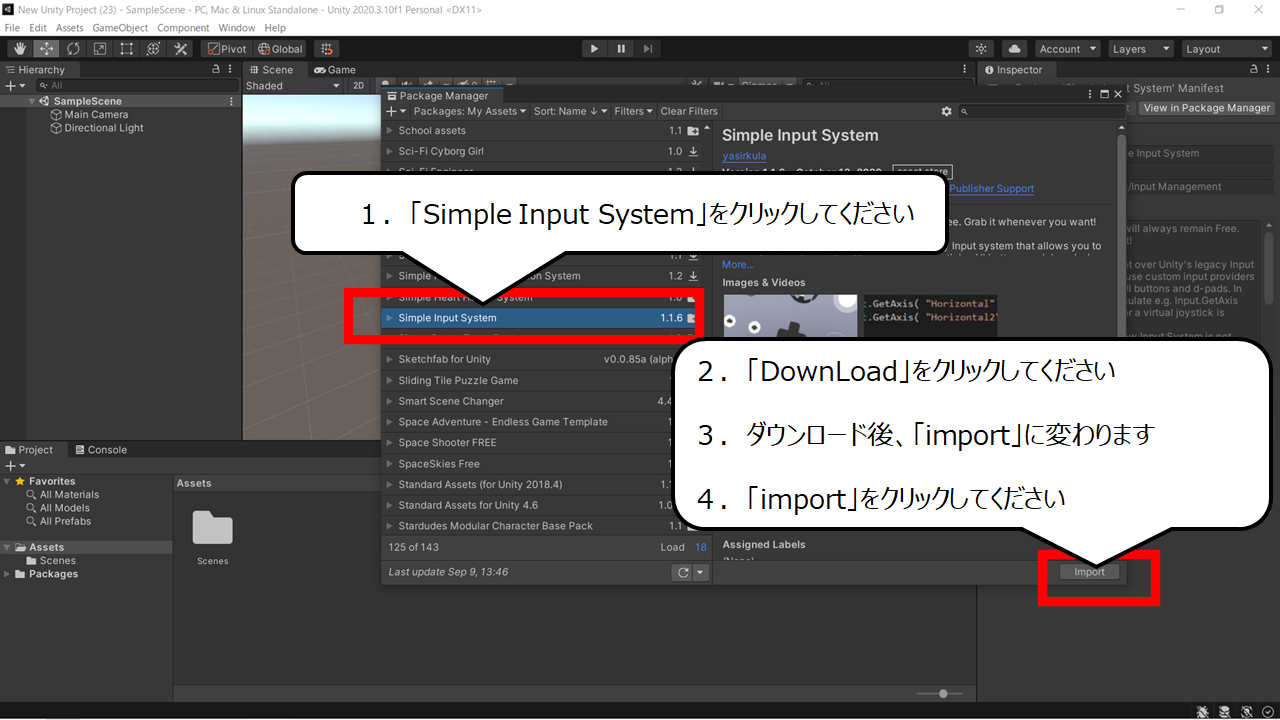Open the Window menu

[x=236, y=28]
